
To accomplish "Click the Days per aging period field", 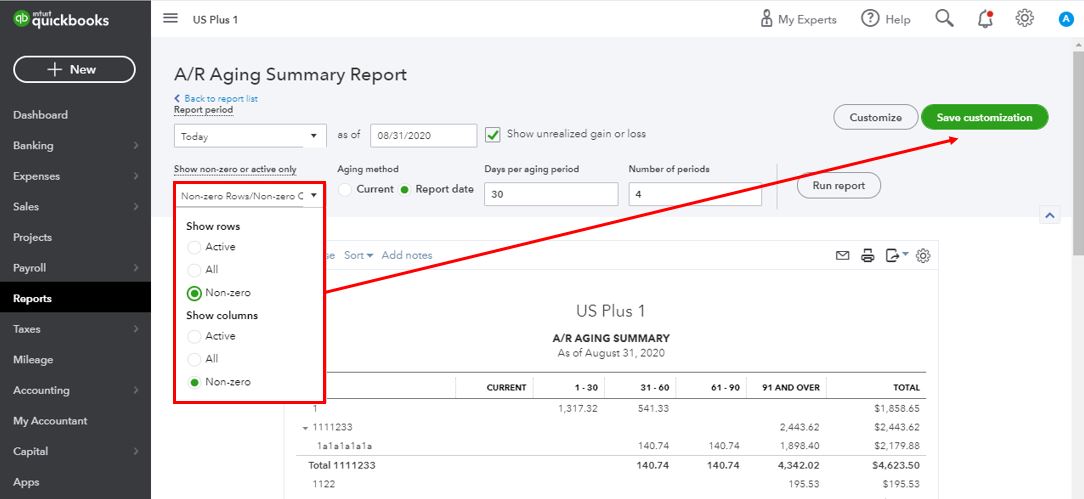I will [550, 194].
